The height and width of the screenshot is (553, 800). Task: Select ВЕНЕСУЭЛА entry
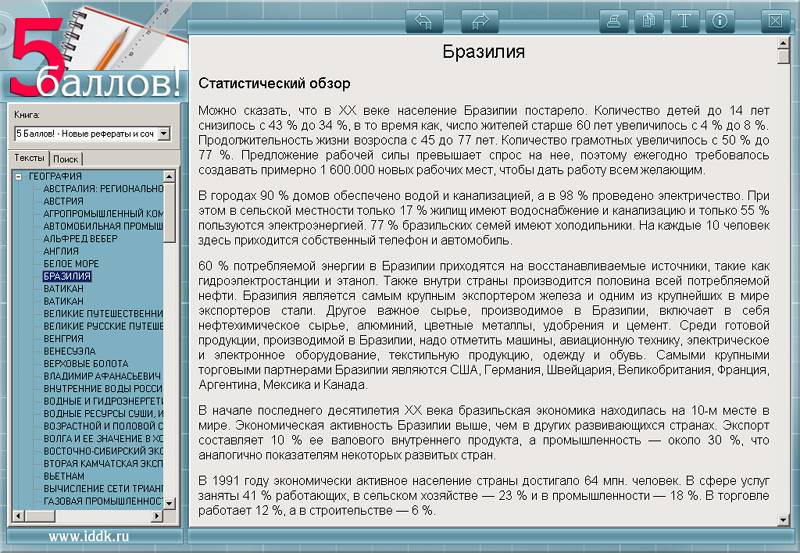pyautogui.click(x=69, y=351)
